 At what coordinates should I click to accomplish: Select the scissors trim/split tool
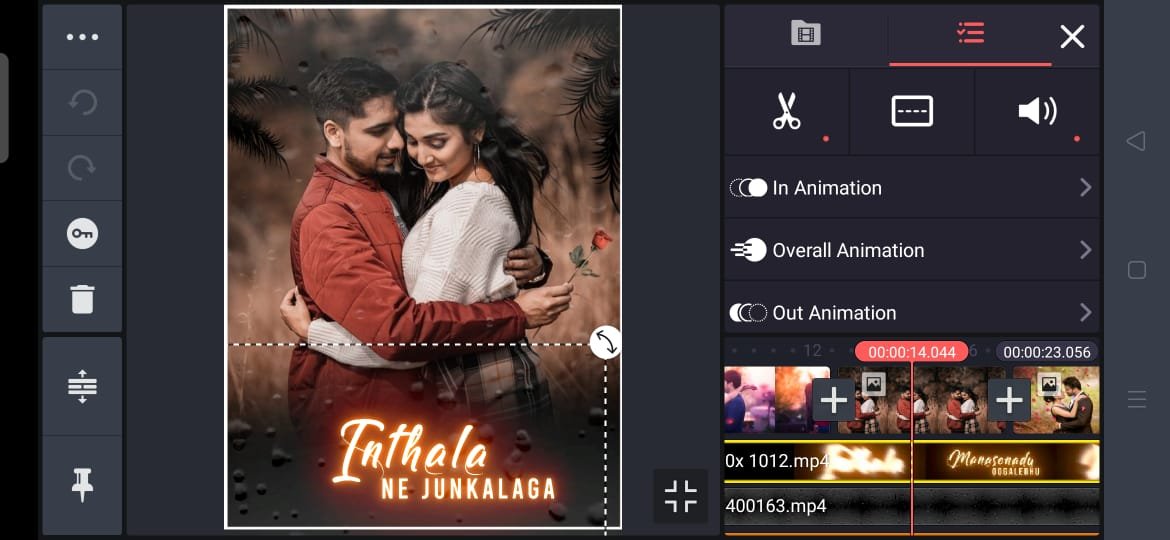(786, 112)
